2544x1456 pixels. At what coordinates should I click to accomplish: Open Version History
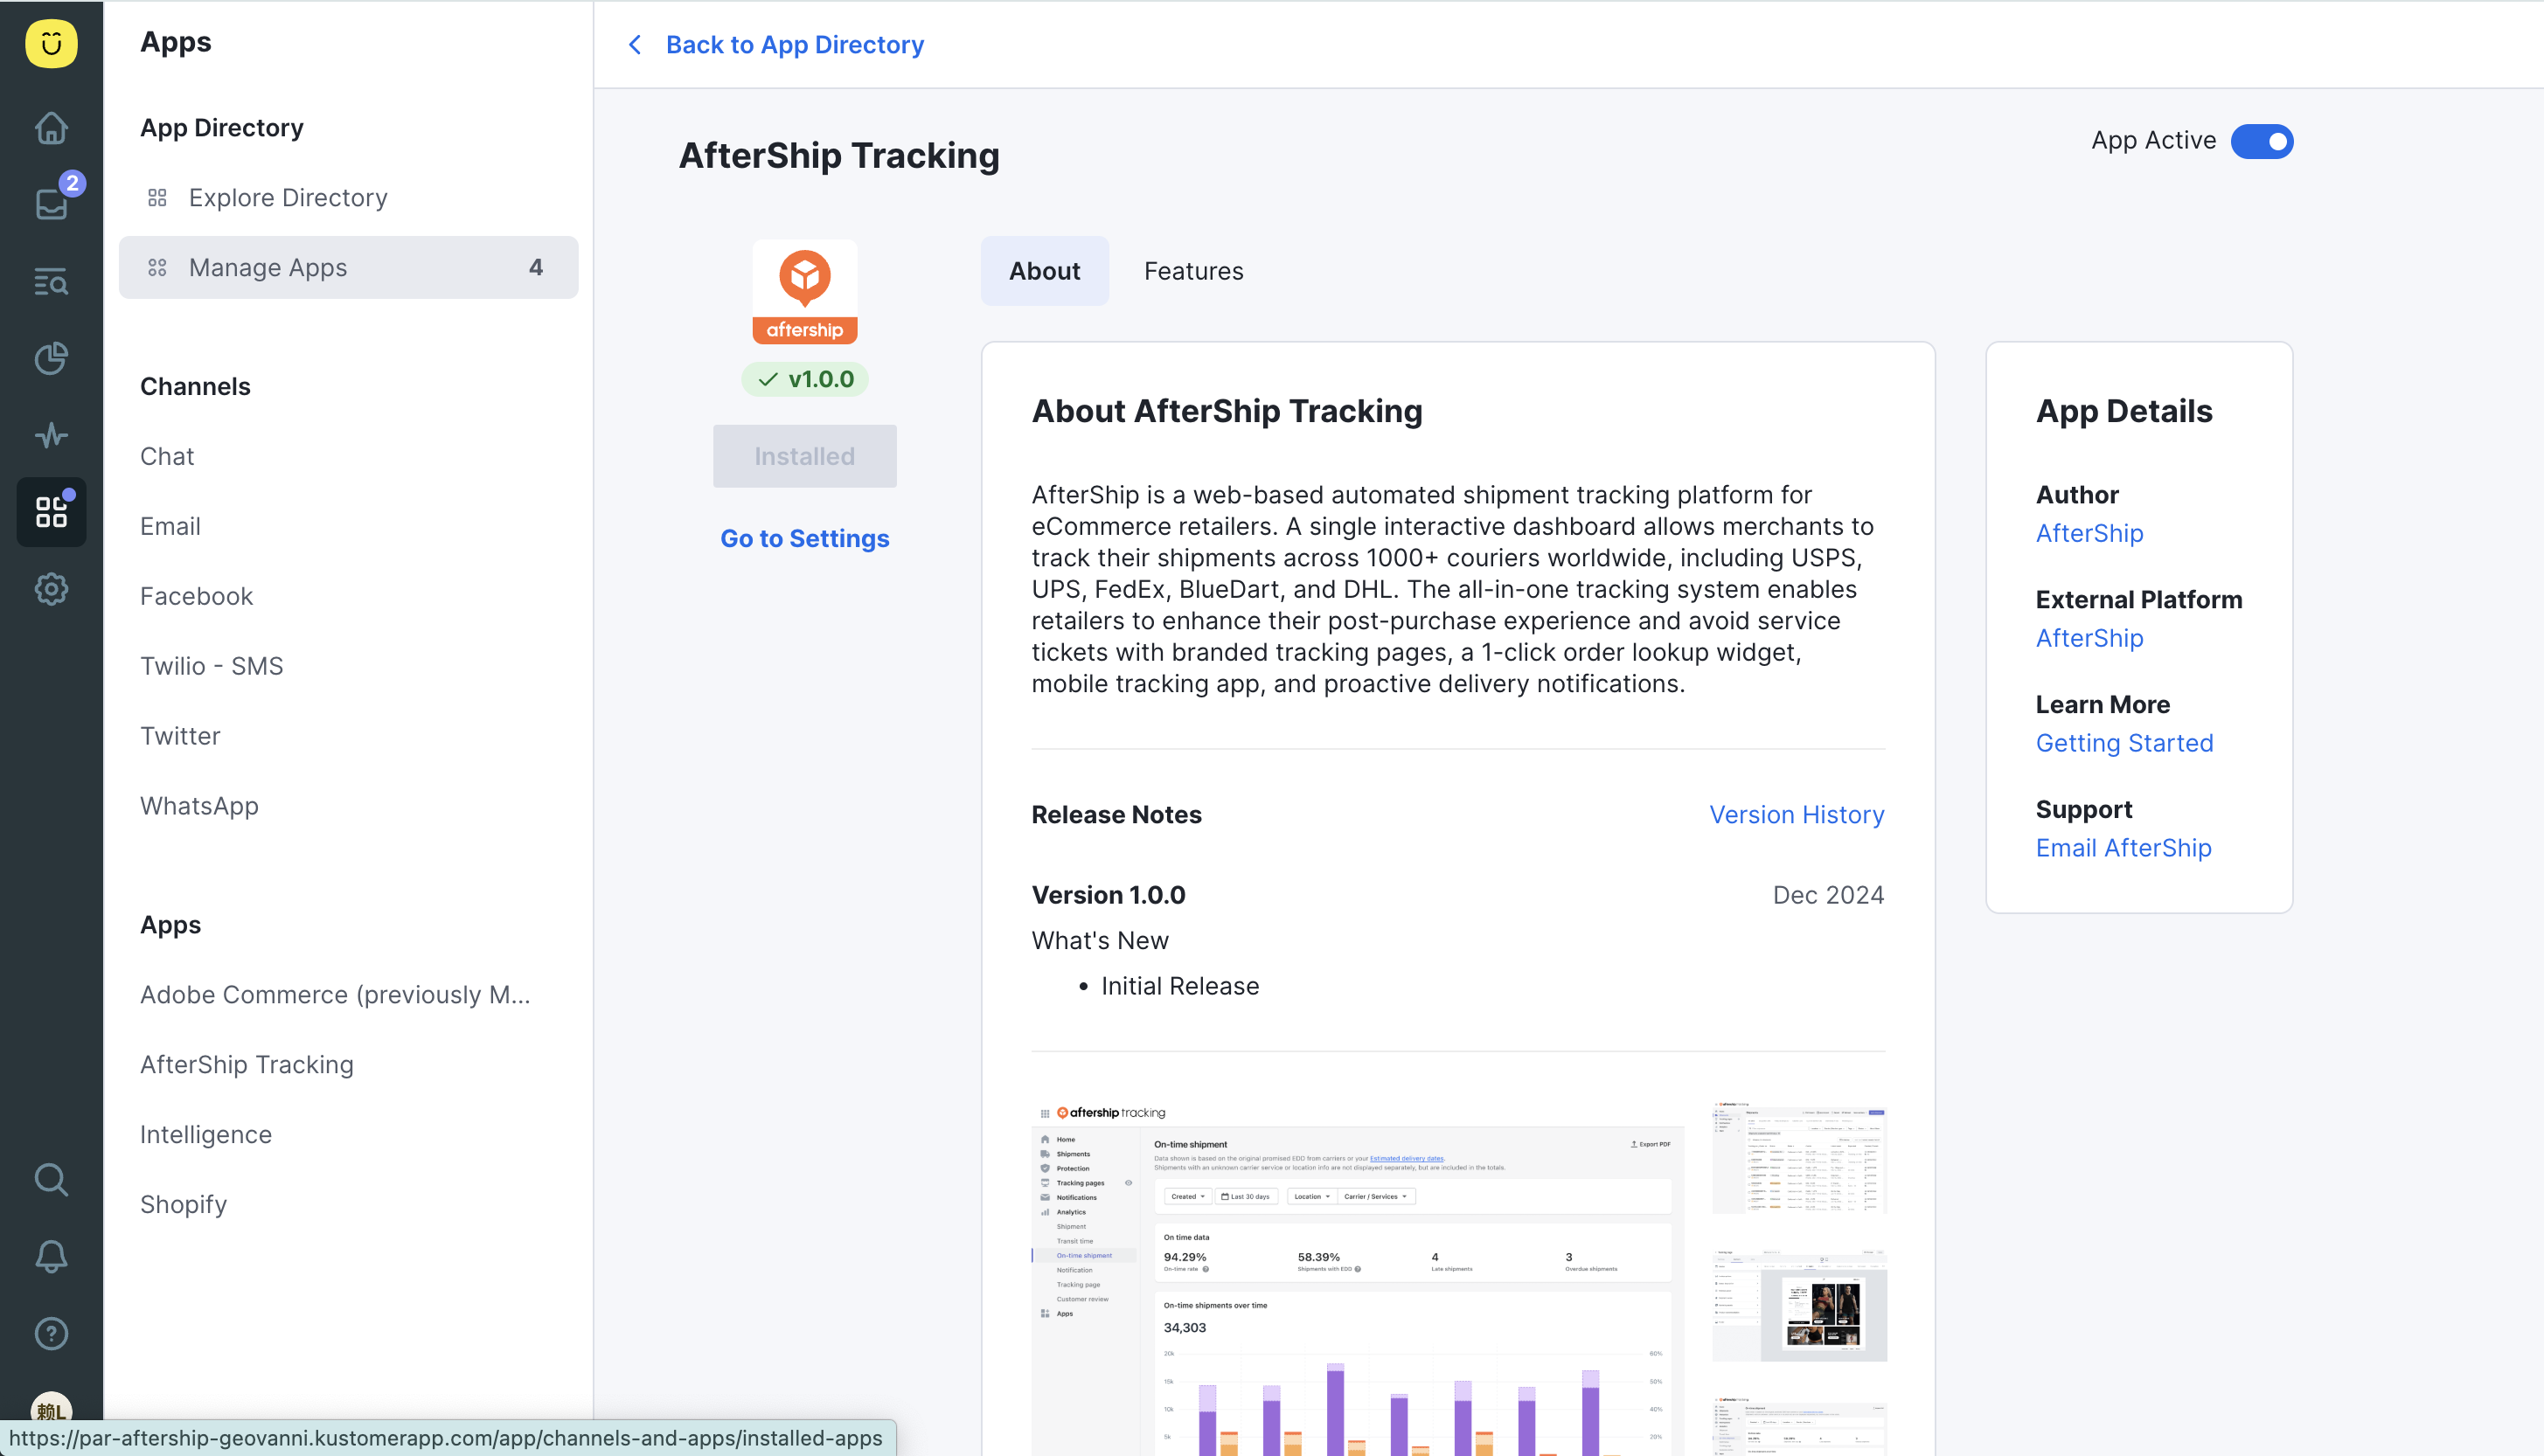pyautogui.click(x=1797, y=814)
